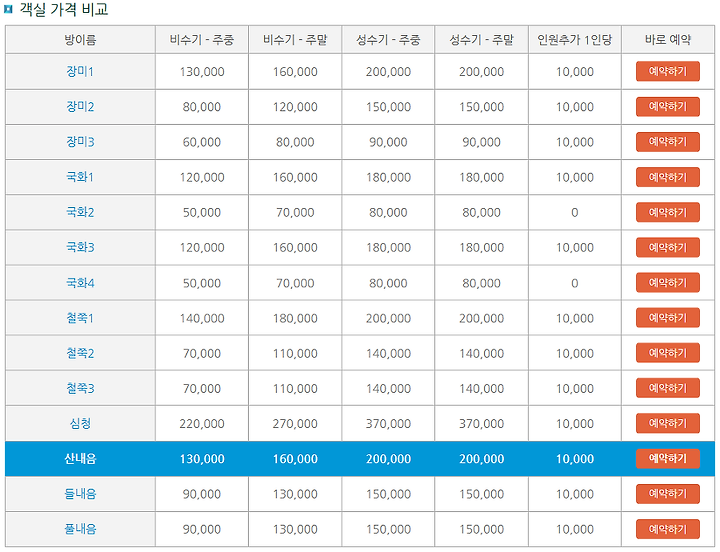Click the 방이름 column header
Screen dimensions: 720x552
[80, 40]
